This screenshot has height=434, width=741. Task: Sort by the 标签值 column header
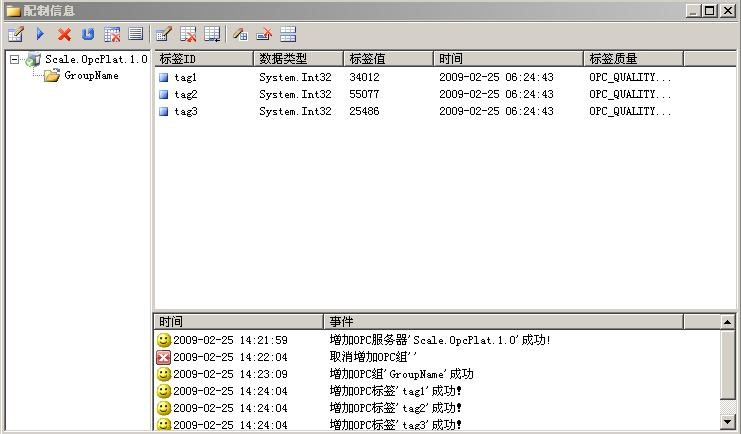click(388, 59)
